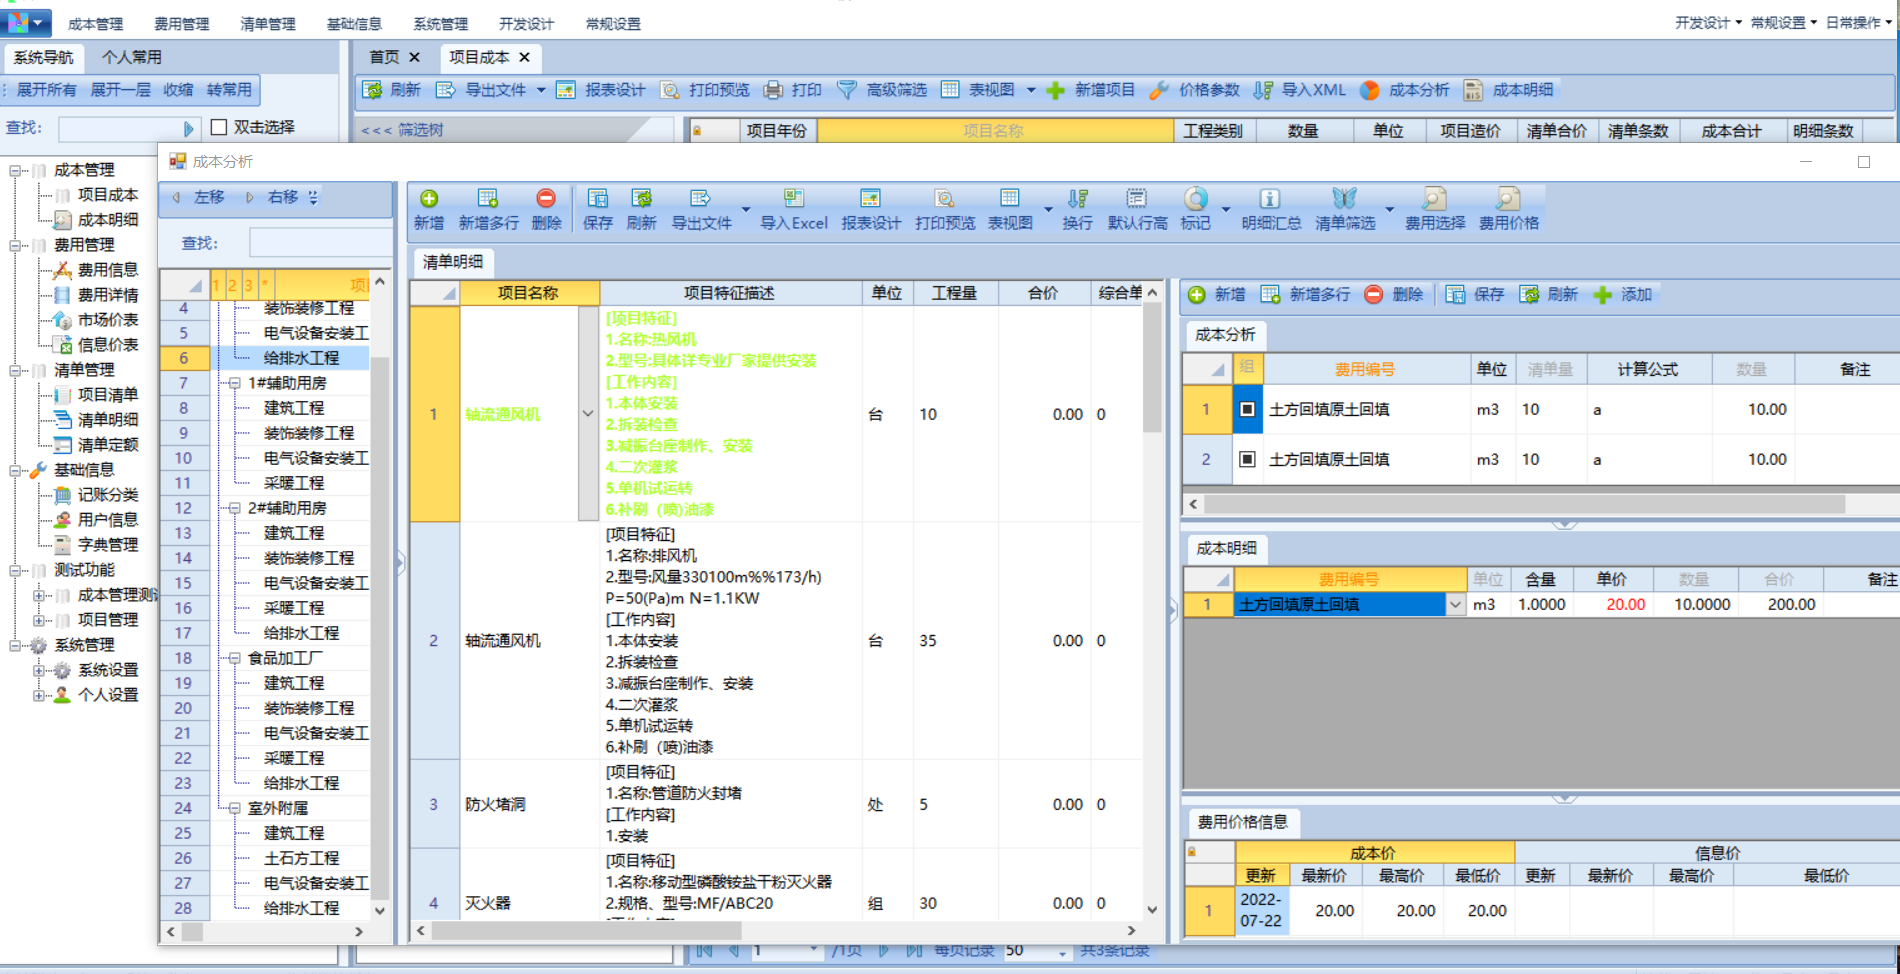Click 表视图 icon in 成本分析 window toolbar
1900x974 pixels.
(1010, 199)
